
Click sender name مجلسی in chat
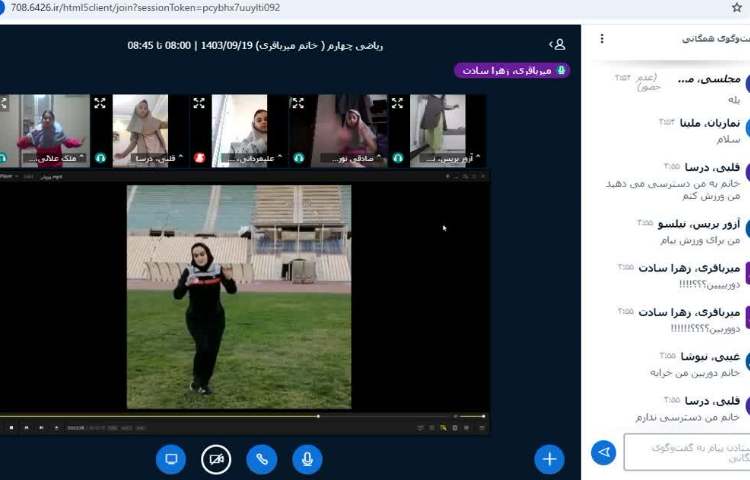pos(709,79)
